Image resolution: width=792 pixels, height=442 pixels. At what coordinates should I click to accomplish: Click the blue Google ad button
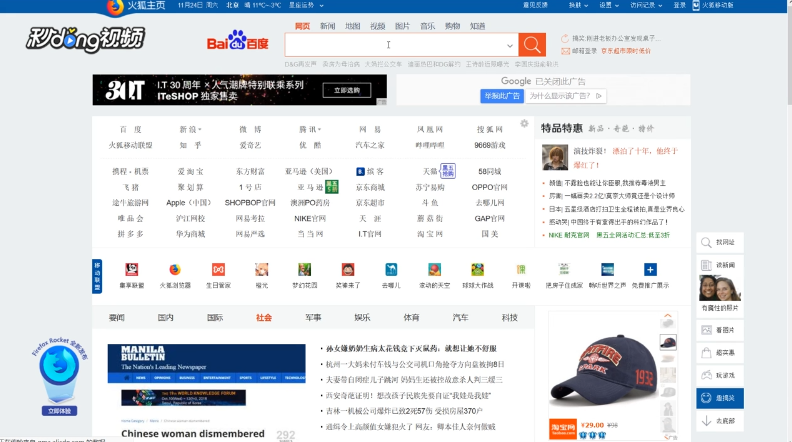(x=502, y=96)
